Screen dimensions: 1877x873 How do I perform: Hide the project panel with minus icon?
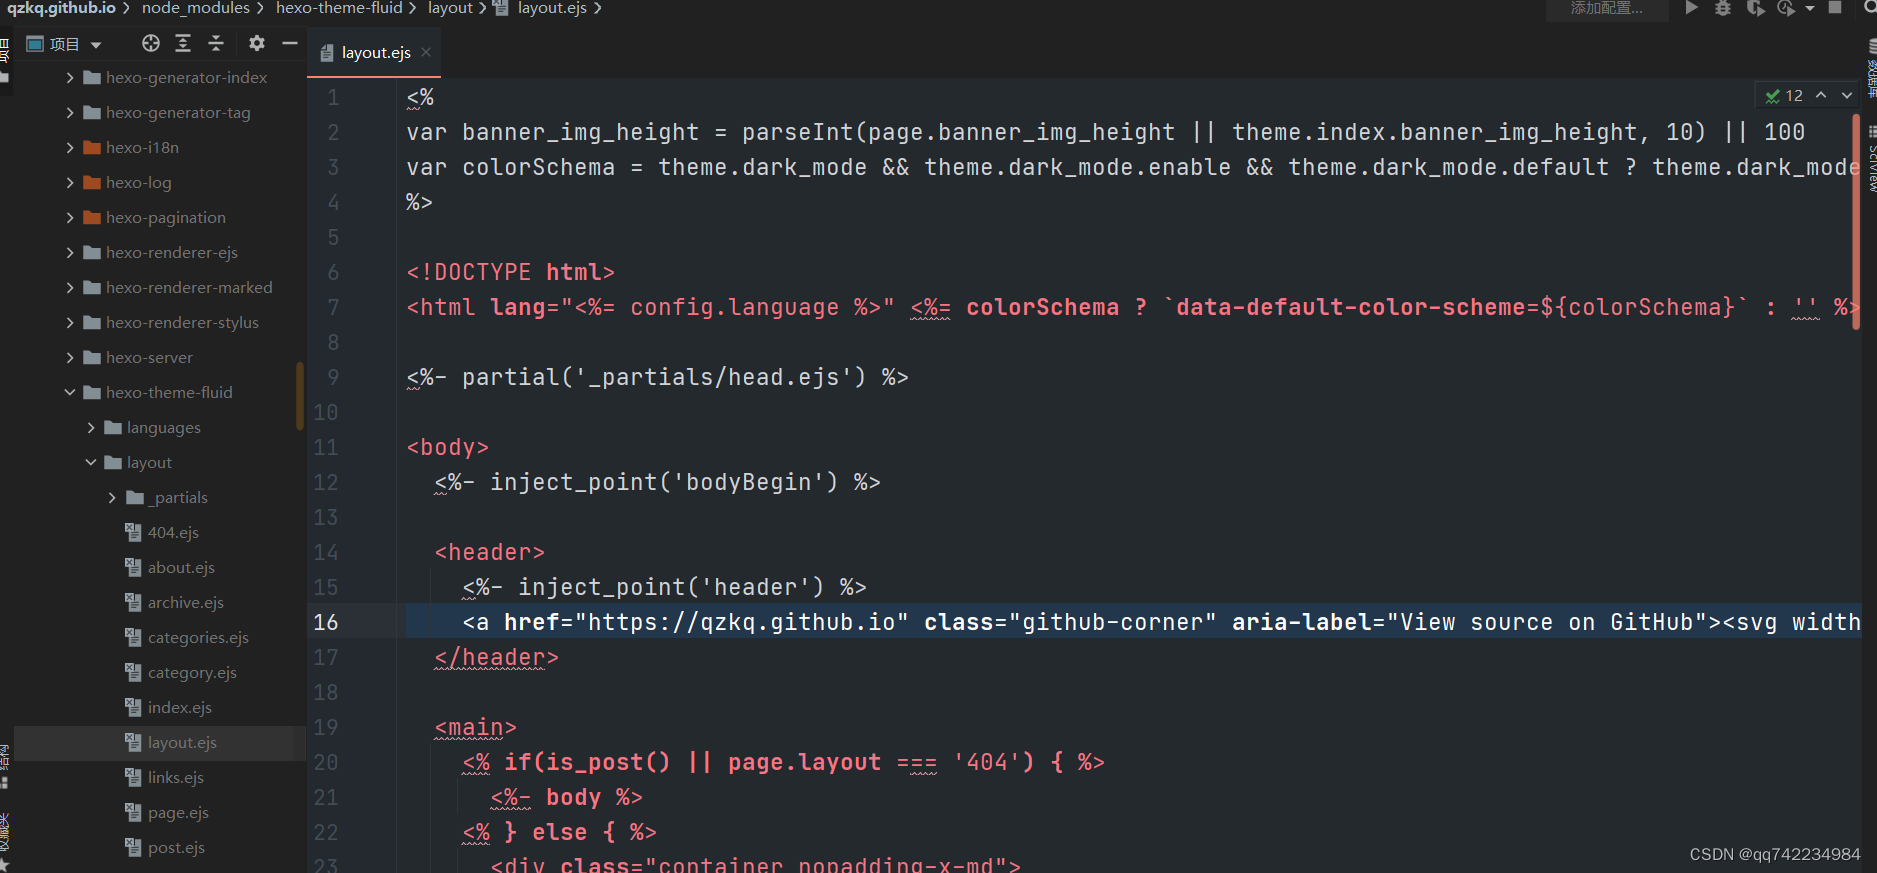click(x=290, y=43)
